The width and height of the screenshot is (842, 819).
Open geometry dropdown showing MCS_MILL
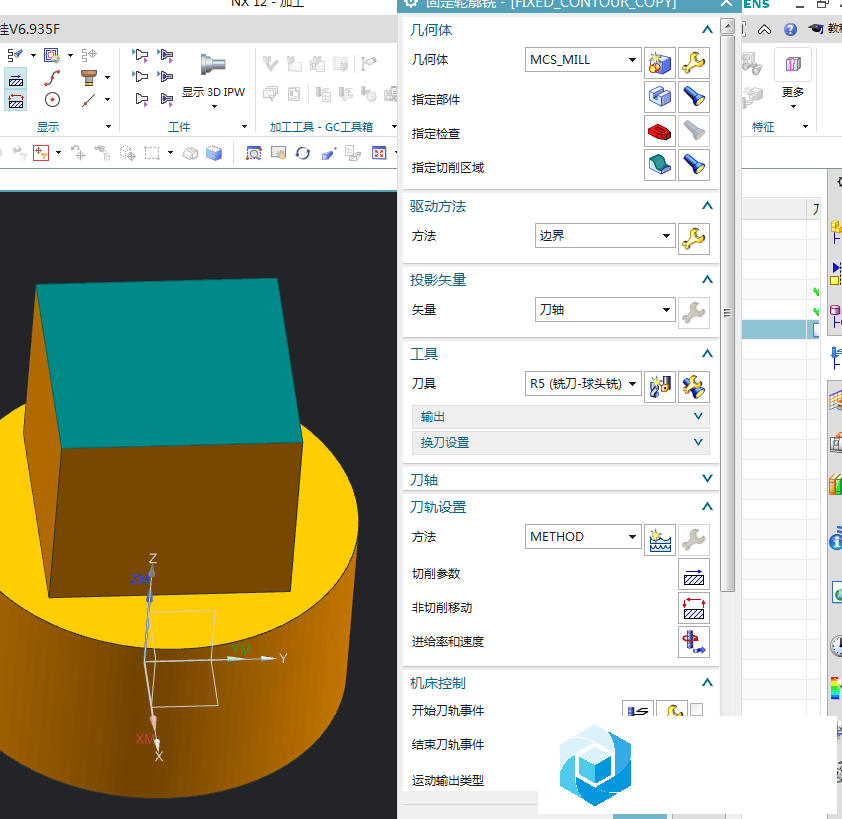coord(583,60)
